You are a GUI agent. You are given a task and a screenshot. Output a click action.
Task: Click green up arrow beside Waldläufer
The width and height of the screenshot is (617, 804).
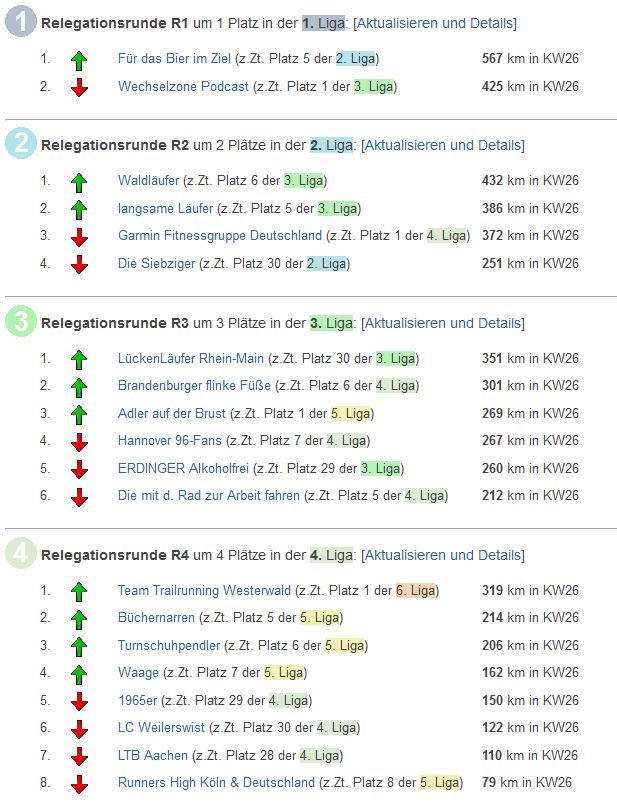[x=80, y=182]
